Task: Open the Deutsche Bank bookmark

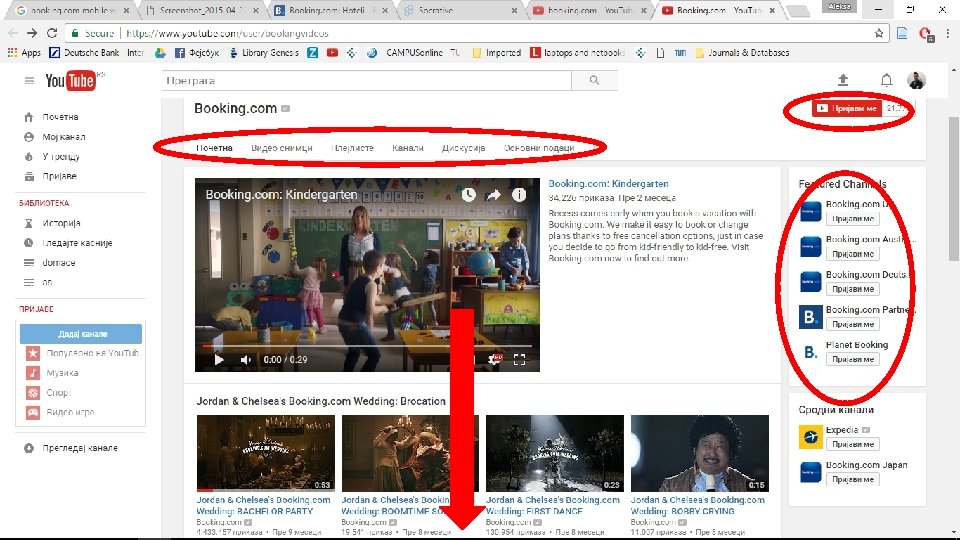Action: 84,53
